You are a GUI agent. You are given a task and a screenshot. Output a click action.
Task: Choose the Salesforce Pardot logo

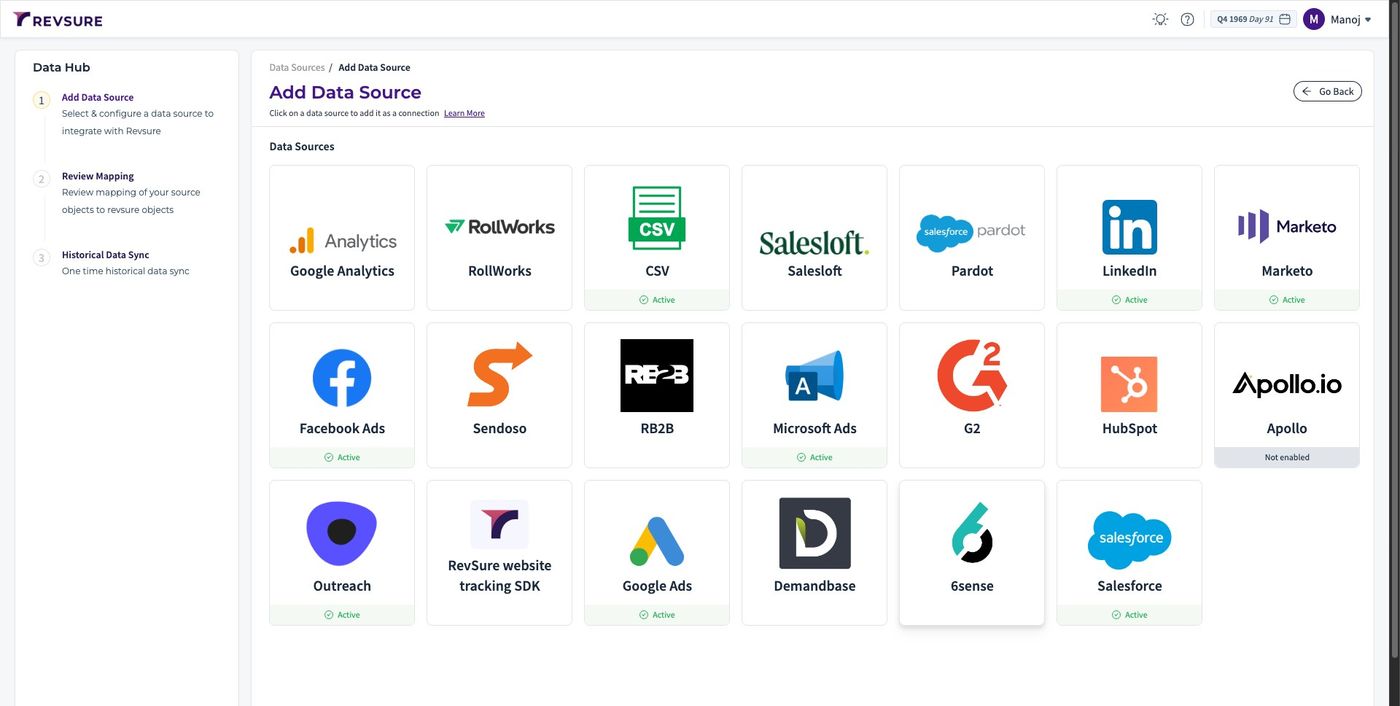pyautogui.click(x=972, y=232)
